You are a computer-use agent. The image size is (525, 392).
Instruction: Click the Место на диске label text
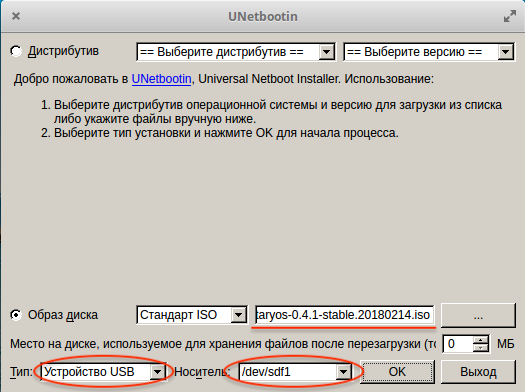coord(223,344)
